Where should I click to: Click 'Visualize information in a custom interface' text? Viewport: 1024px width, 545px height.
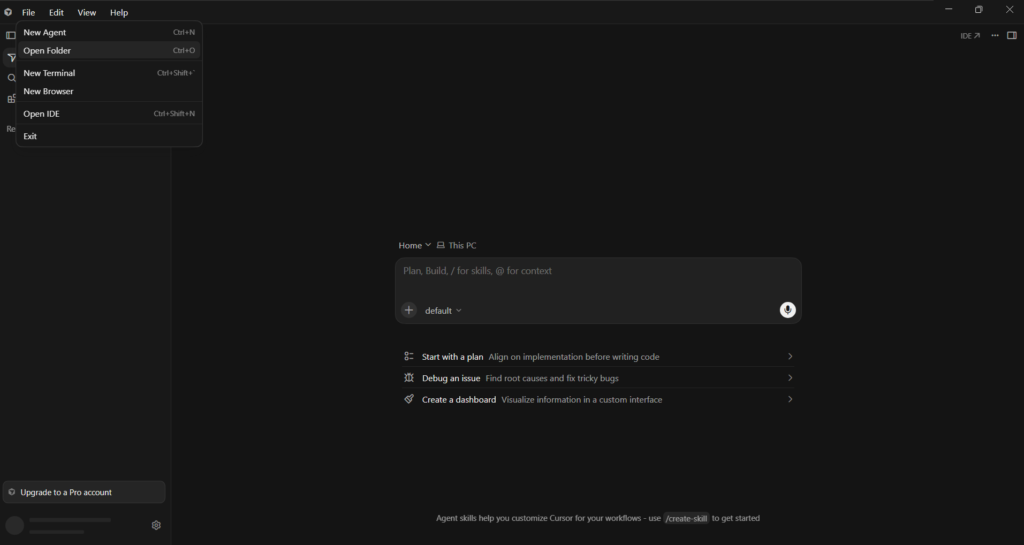click(582, 399)
